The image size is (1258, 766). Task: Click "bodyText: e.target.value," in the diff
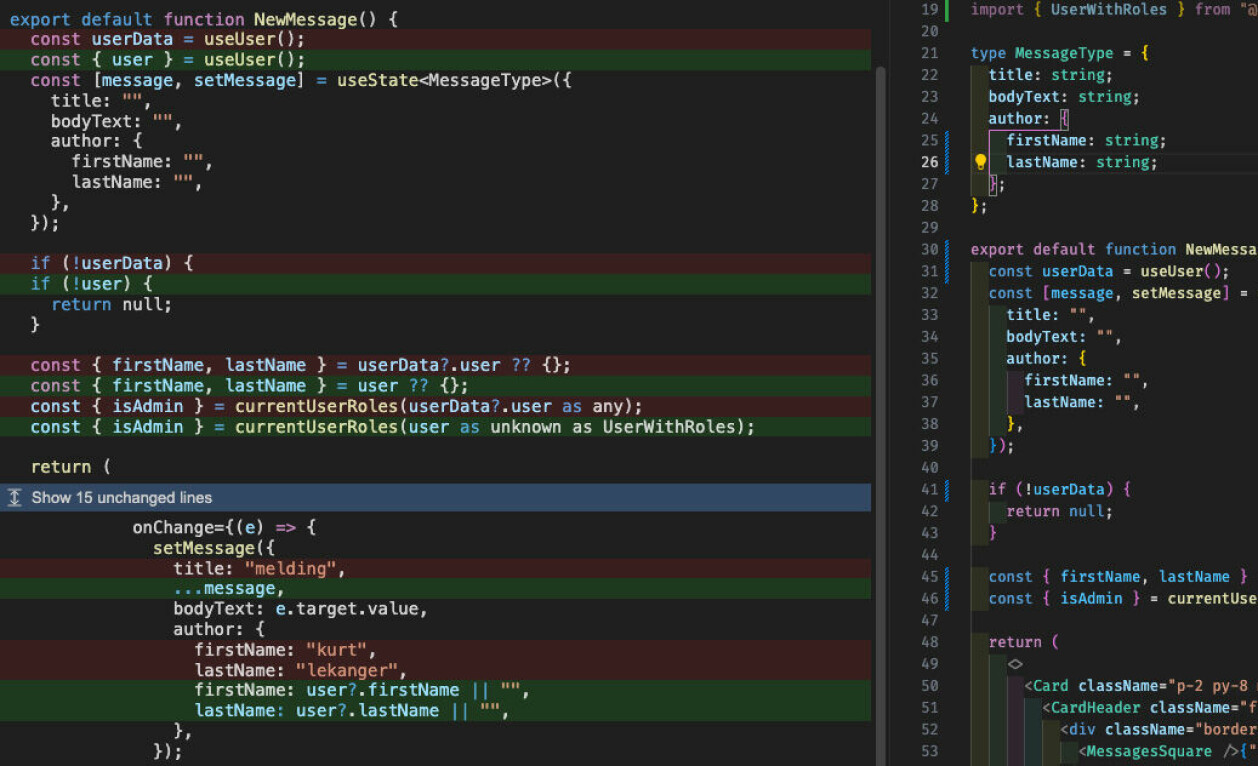tap(300, 609)
